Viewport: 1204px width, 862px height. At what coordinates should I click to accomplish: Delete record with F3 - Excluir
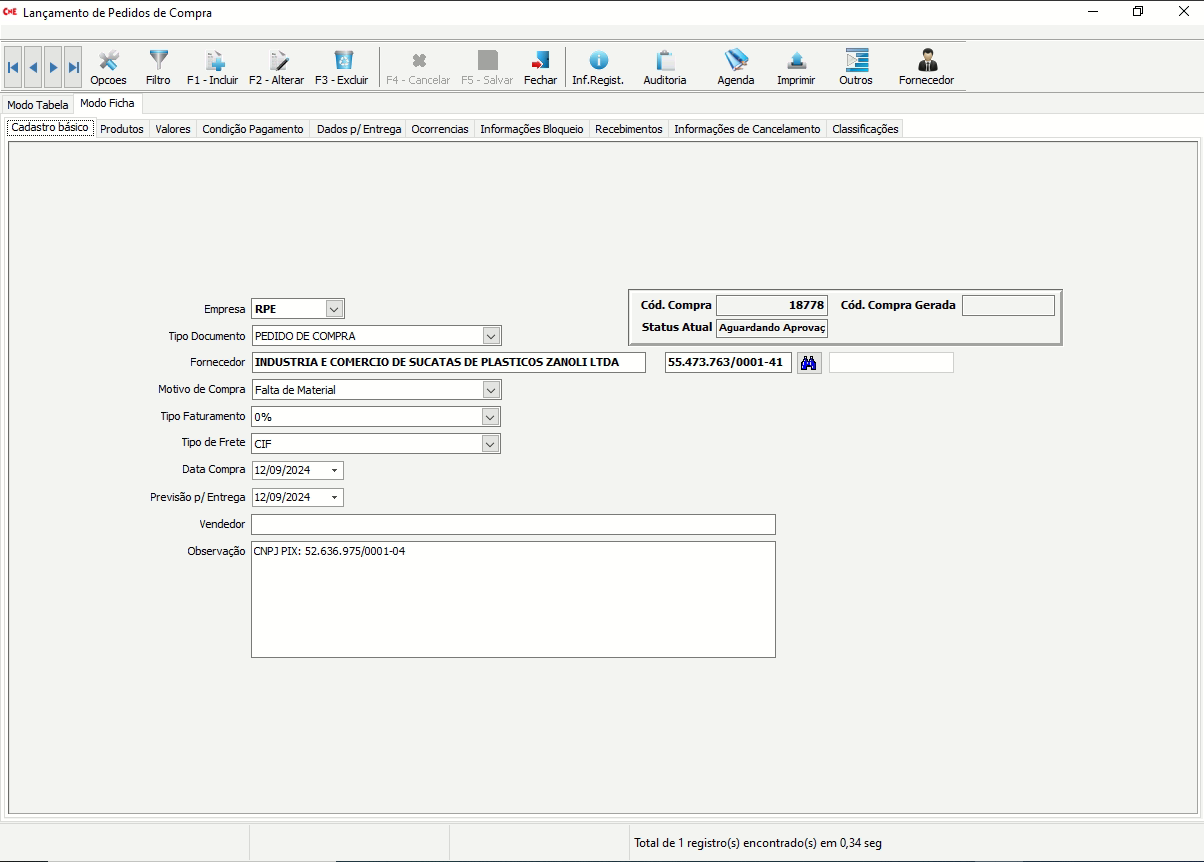coord(342,67)
